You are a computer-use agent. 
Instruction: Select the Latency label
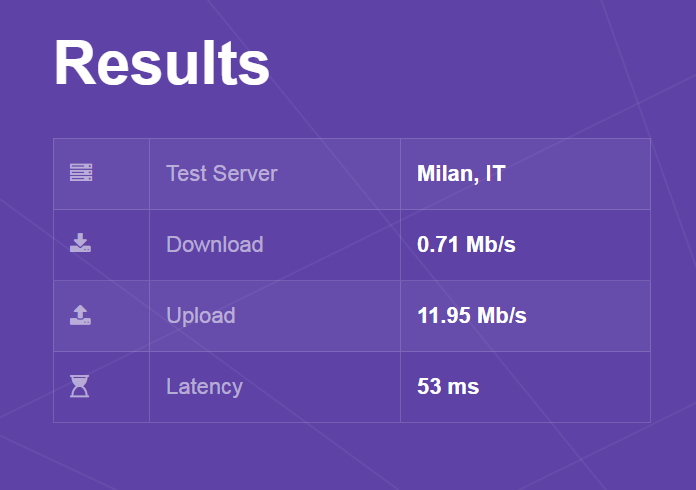(204, 386)
